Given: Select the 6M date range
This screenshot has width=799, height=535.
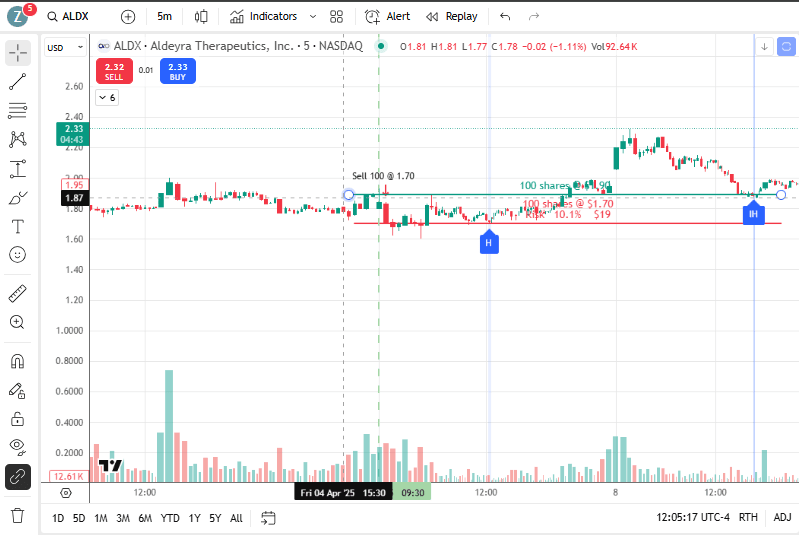Looking at the screenshot, I should pyautogui.click(x=145, y=518).
